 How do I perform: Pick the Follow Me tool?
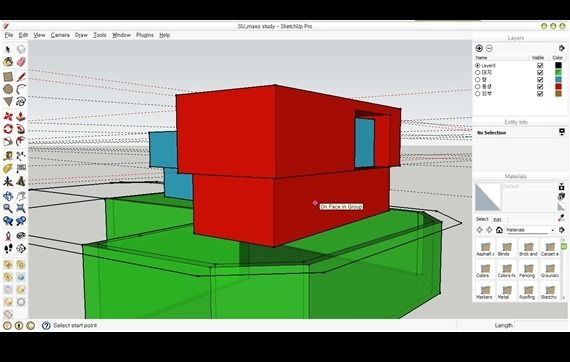pyautogui.click(x=21, y=129)
